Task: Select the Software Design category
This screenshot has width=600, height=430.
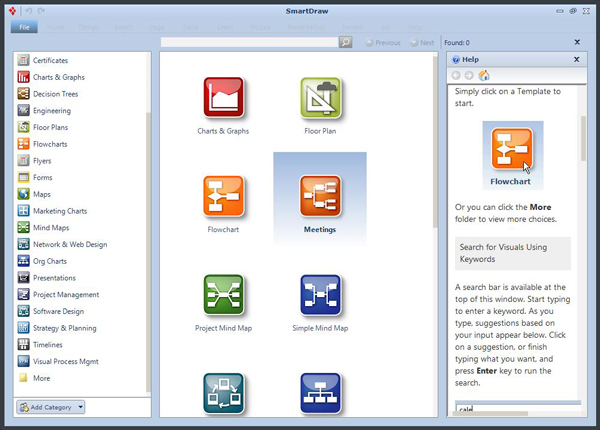Action: pos(51,311)
